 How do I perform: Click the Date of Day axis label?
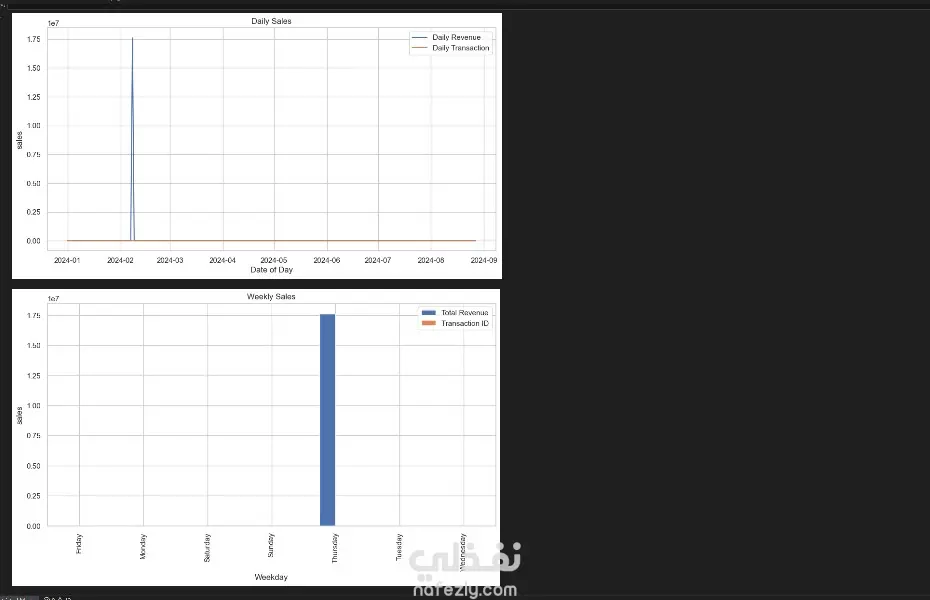click(x=272, y=270)
